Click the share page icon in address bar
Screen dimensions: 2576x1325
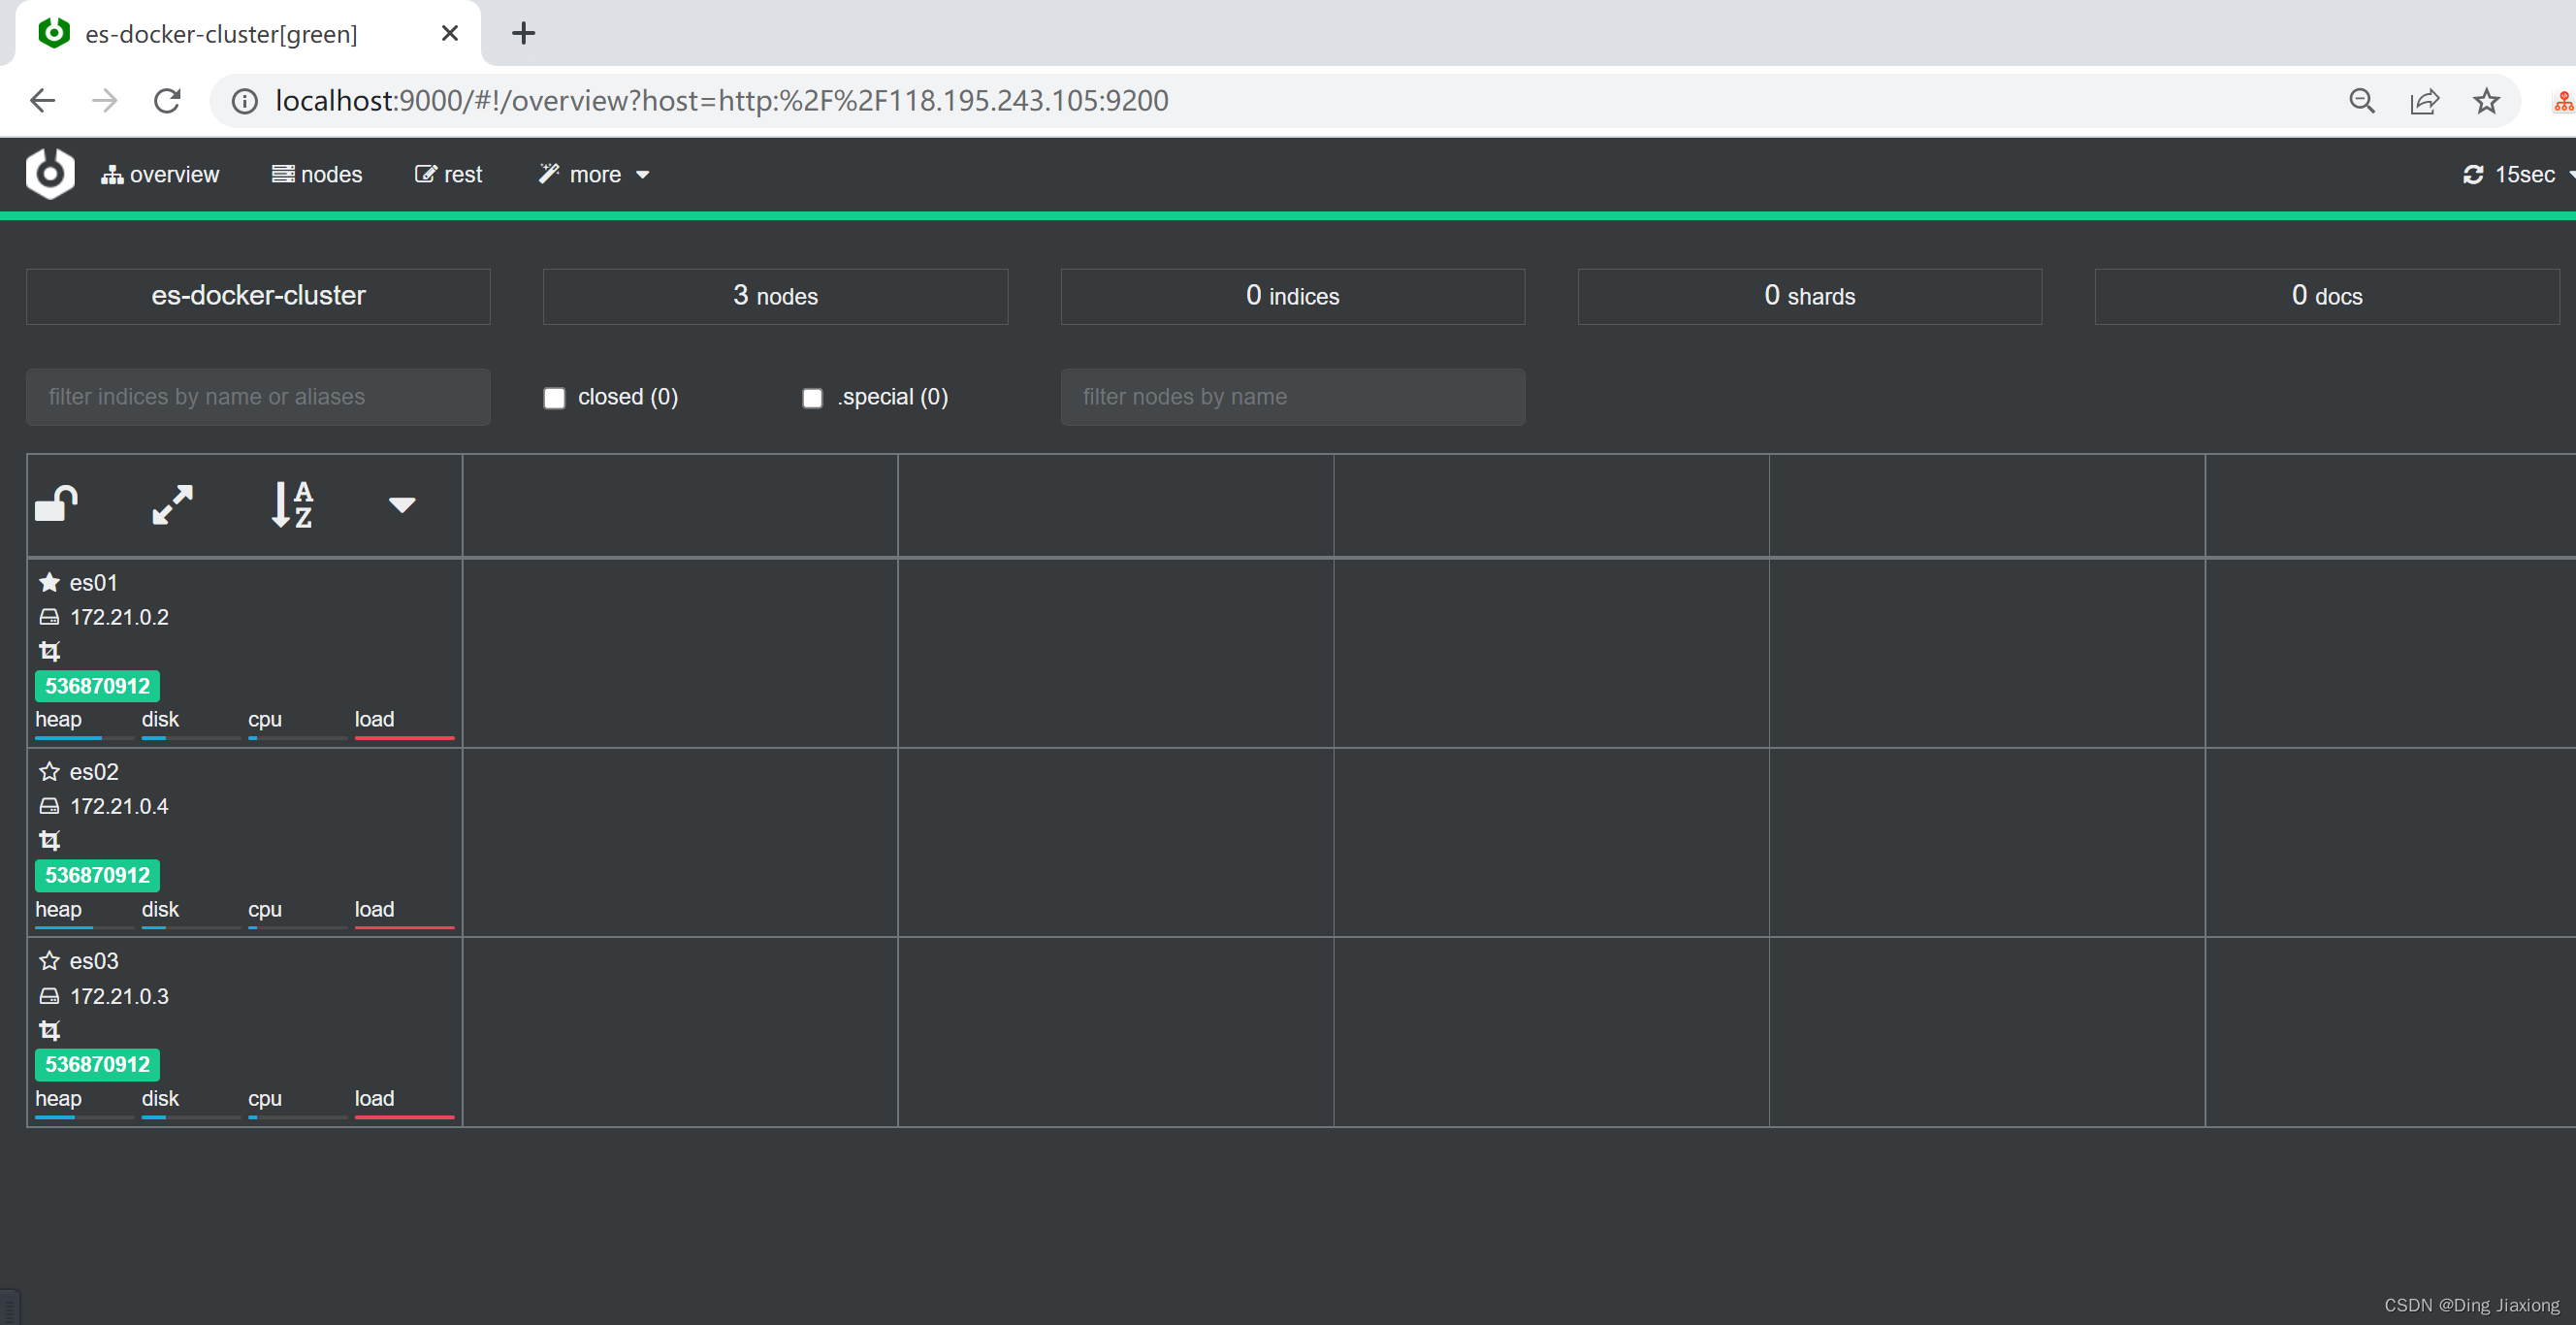pyautogui.click(x=2424, y=101)
